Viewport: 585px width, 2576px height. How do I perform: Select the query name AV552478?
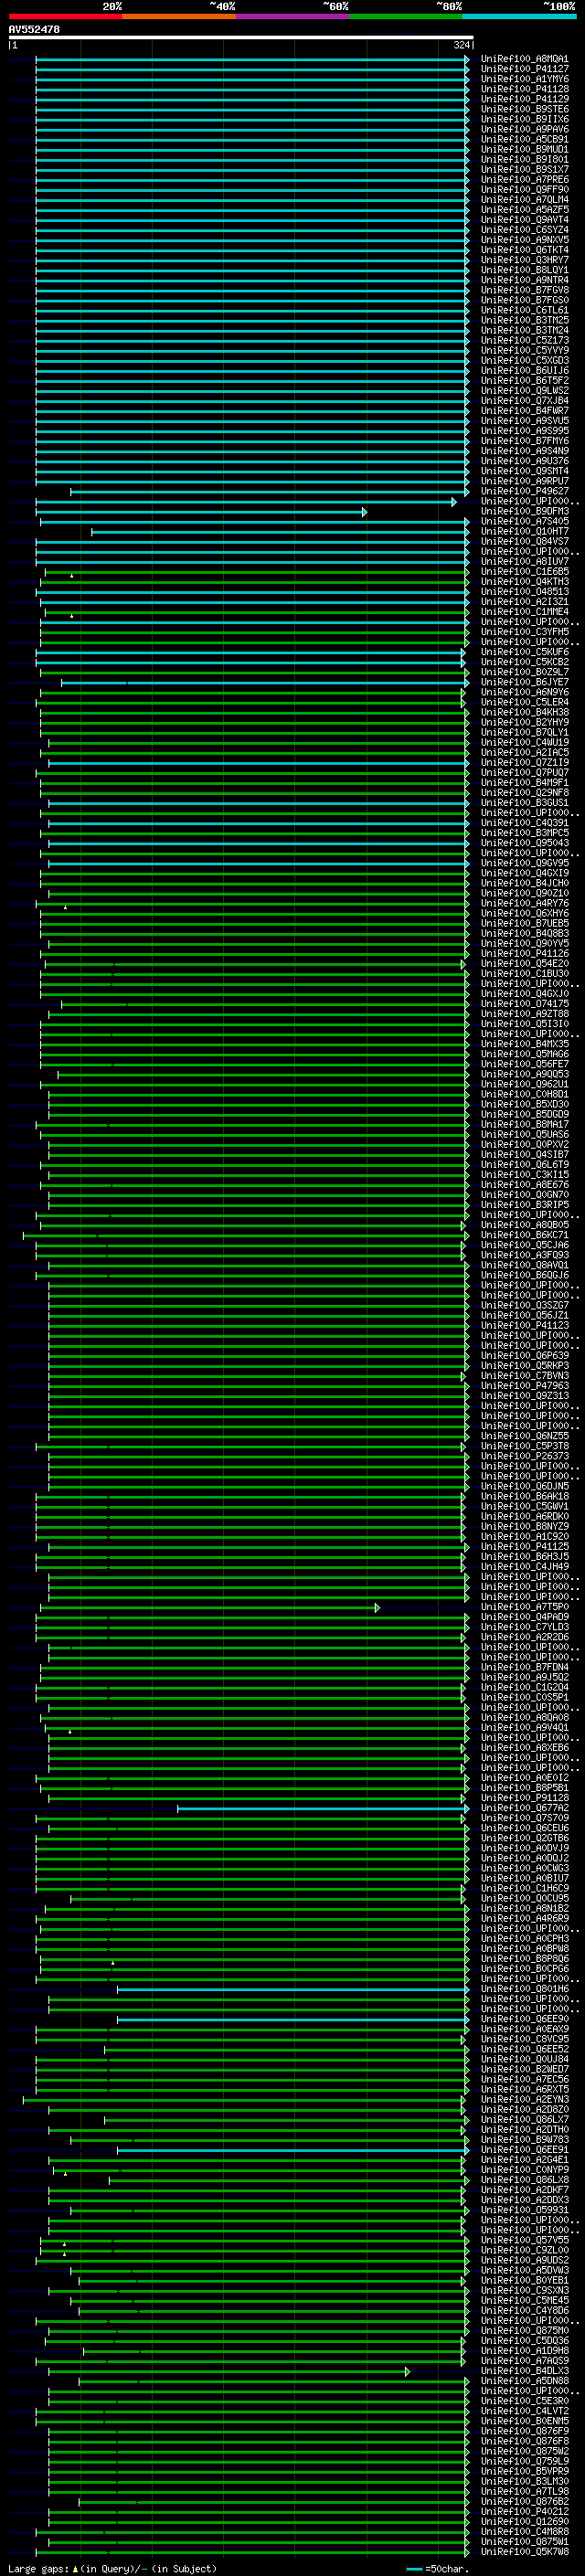pos(34,29)
